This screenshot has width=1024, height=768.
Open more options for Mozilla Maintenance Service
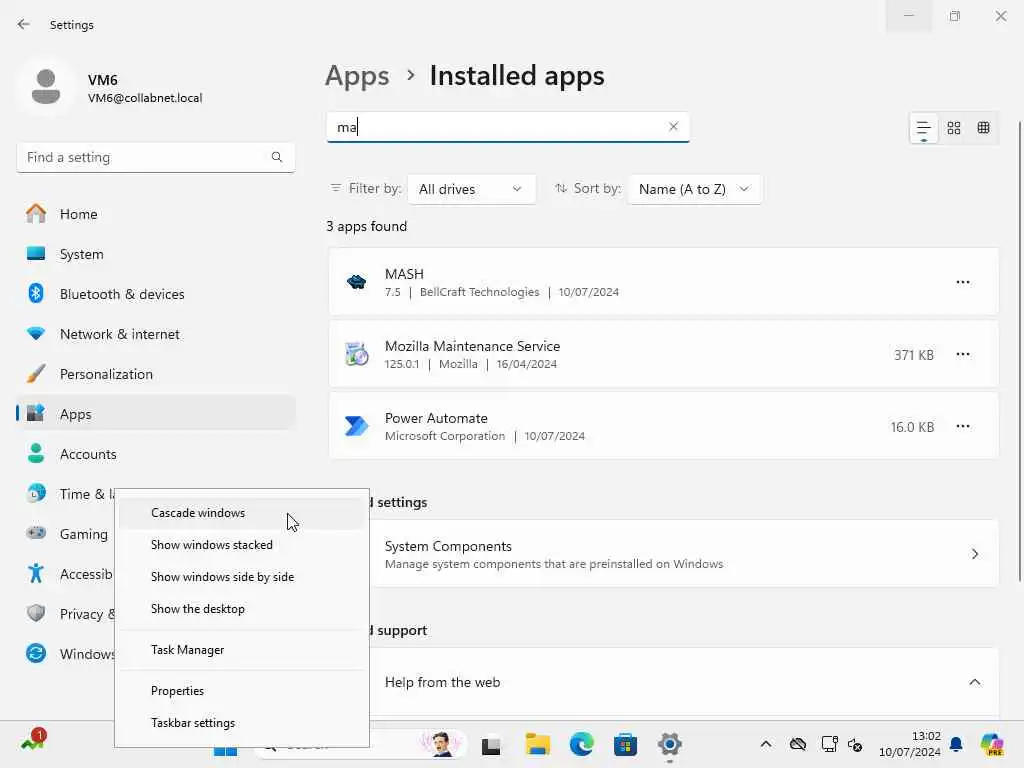963,354
